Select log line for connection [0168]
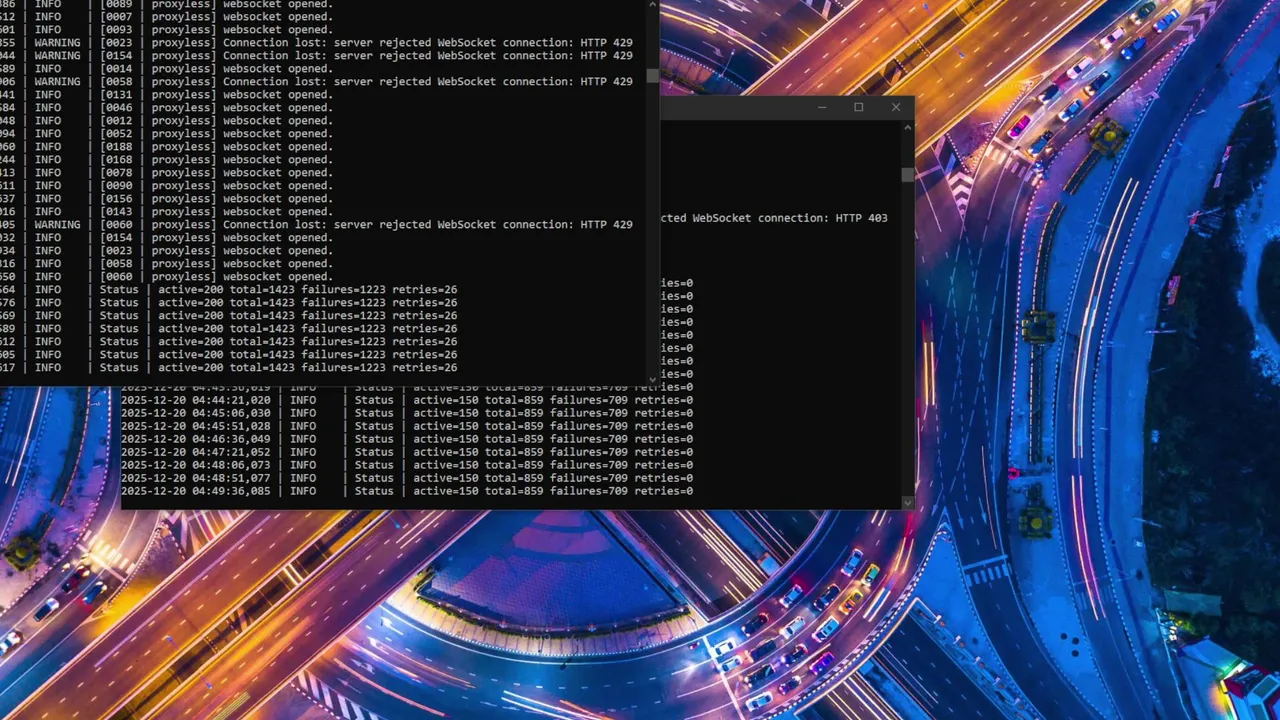The image size is (1280, 720). (166, 160)
